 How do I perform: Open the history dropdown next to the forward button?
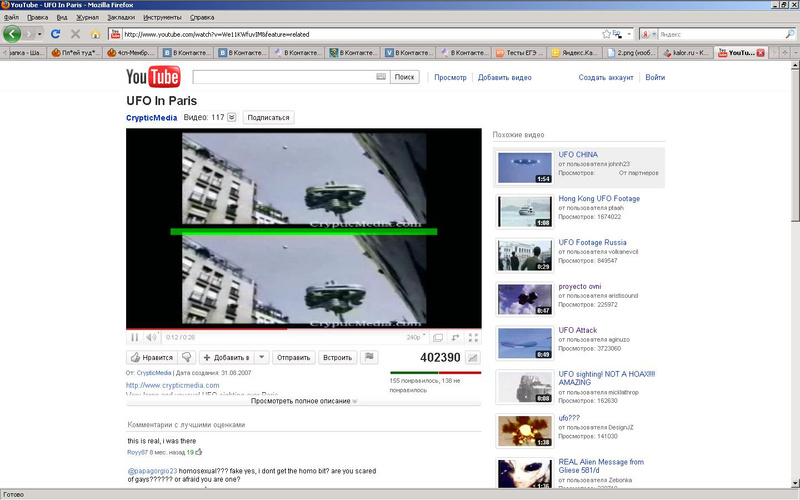39,34
